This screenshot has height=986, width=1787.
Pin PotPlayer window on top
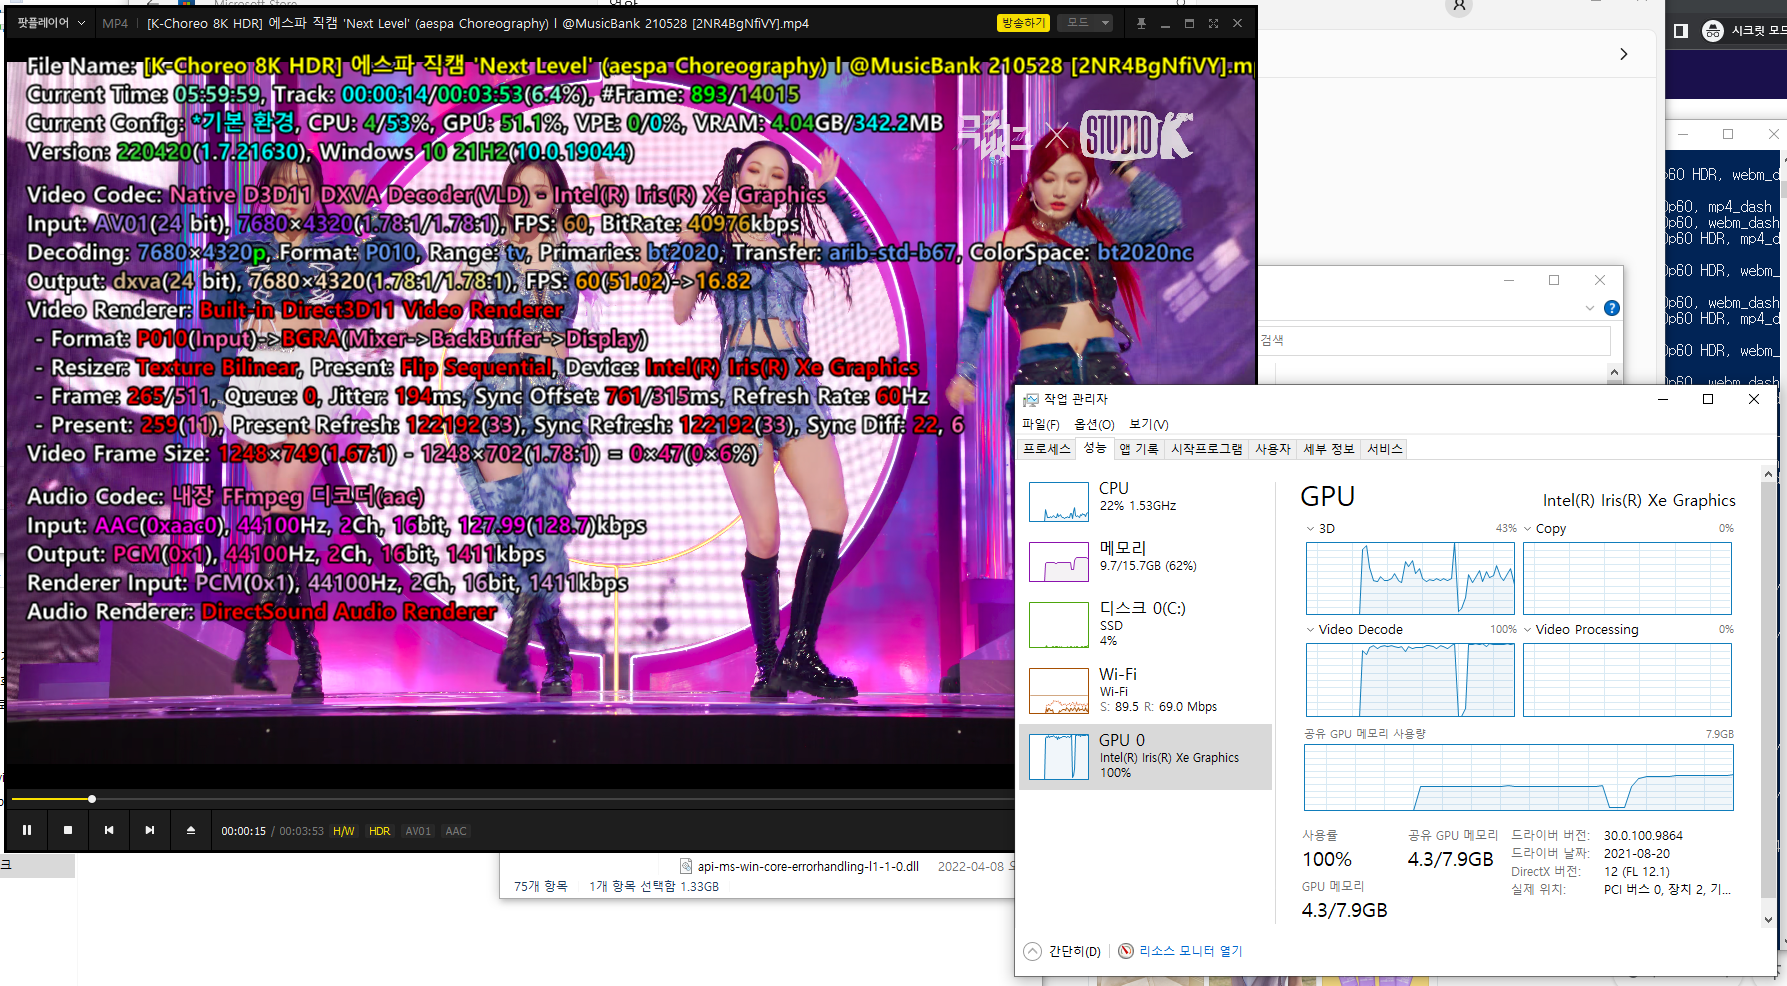tap(1141, 23)
